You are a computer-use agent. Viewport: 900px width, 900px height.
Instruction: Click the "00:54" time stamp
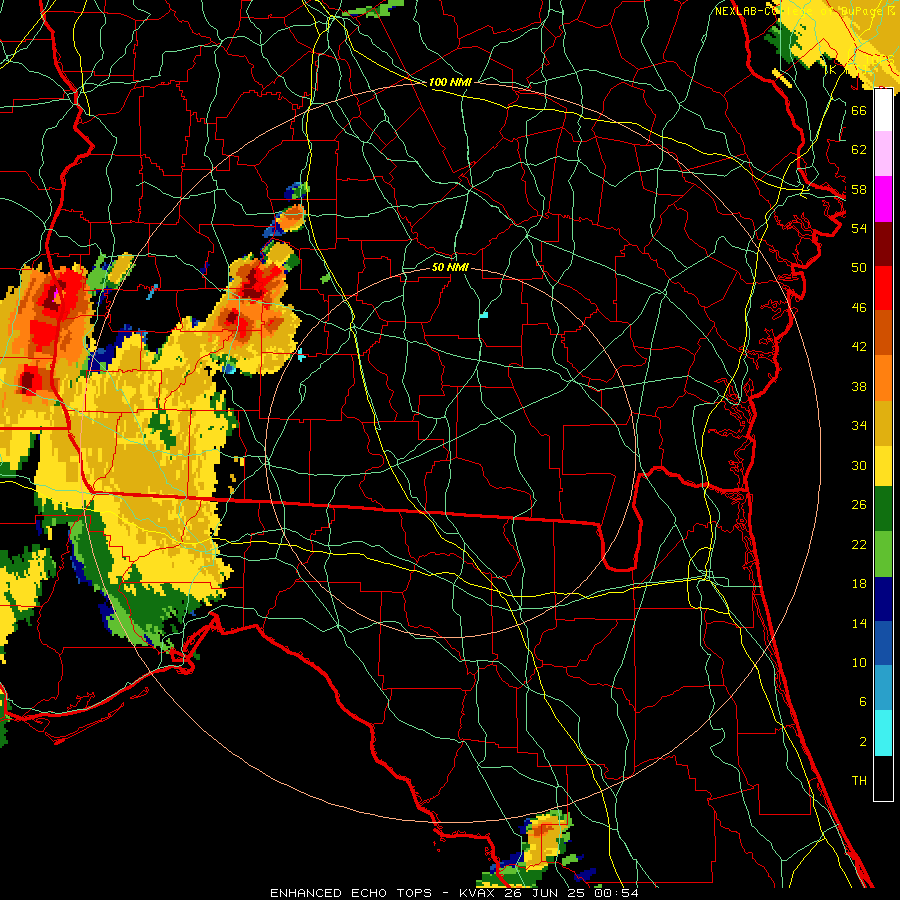pyautogui.click(x=616, y=893)
